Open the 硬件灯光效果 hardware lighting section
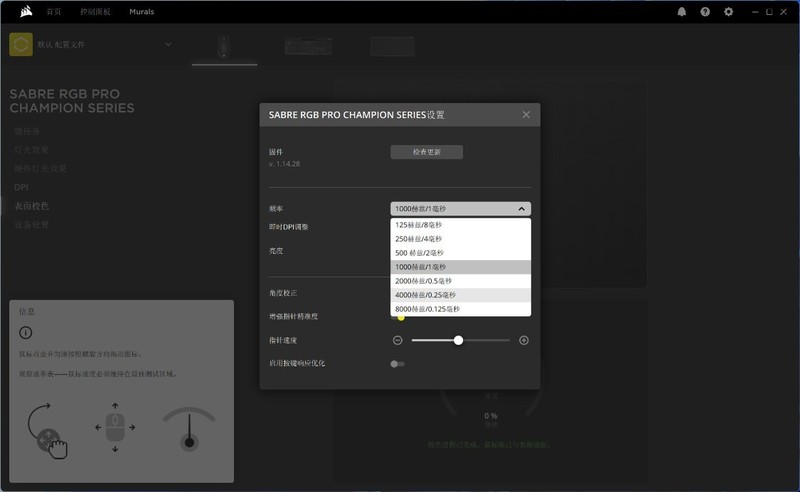The image size is (800, 492). click(x=40, y=168)
